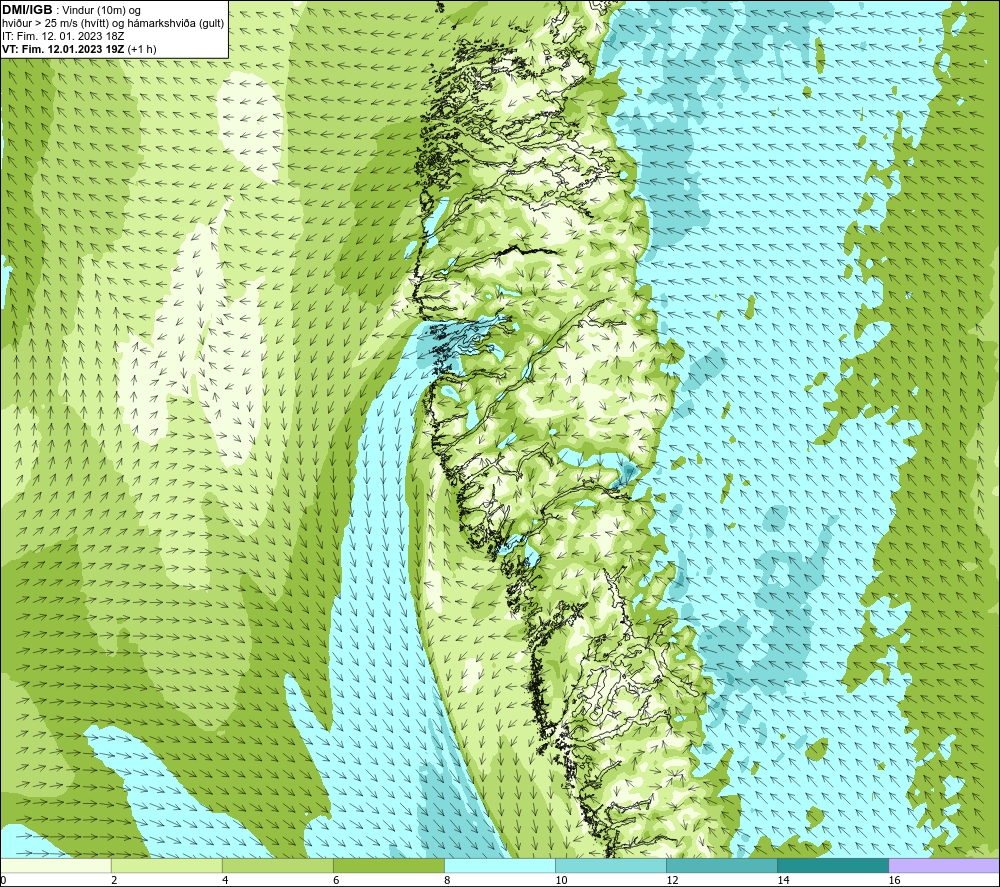
Task: Click the 6–8 m/s dark green legend swatch
Action: tap(389, 865)
